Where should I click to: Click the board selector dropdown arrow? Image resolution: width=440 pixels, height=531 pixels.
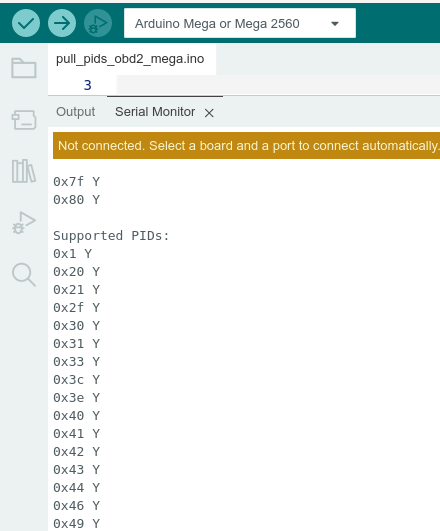pos(335,24)
